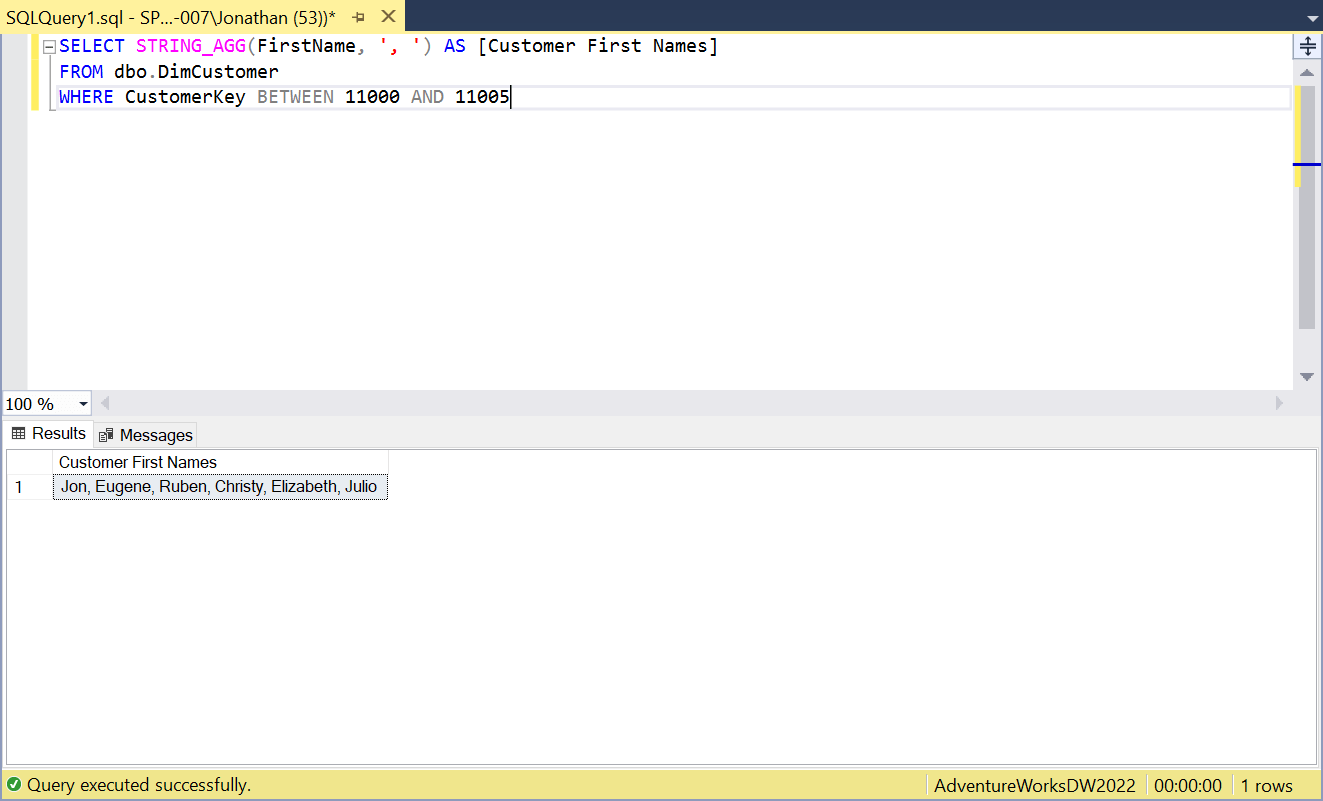The width and height of the screenshot is (1323, 801).
Task: Click the vertical scrollbar down arrow
Action: tap(1307, 377)
